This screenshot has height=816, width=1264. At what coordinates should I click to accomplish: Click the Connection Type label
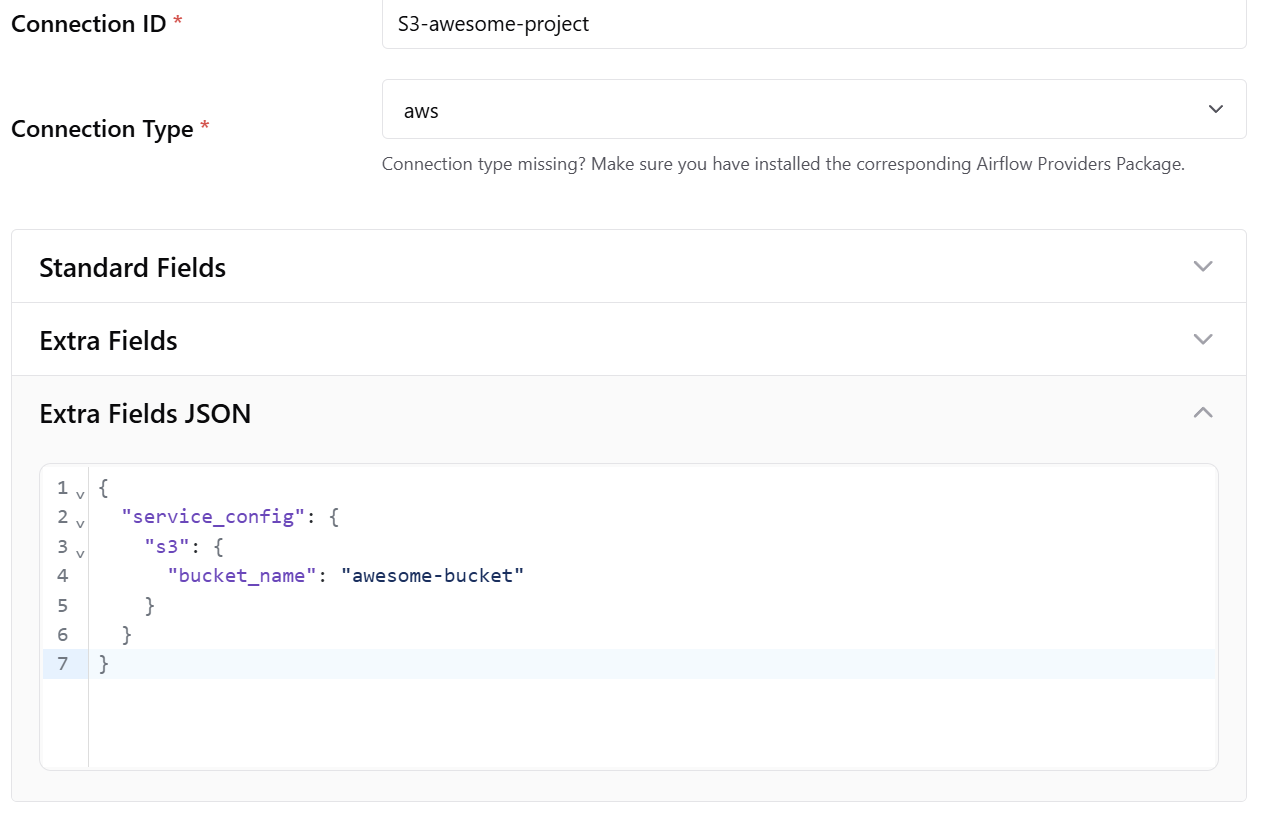click(x=102, y=129)
